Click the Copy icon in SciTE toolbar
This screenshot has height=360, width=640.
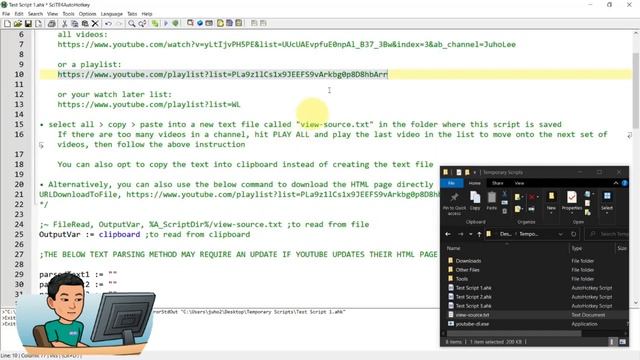(x=75, y=24)
